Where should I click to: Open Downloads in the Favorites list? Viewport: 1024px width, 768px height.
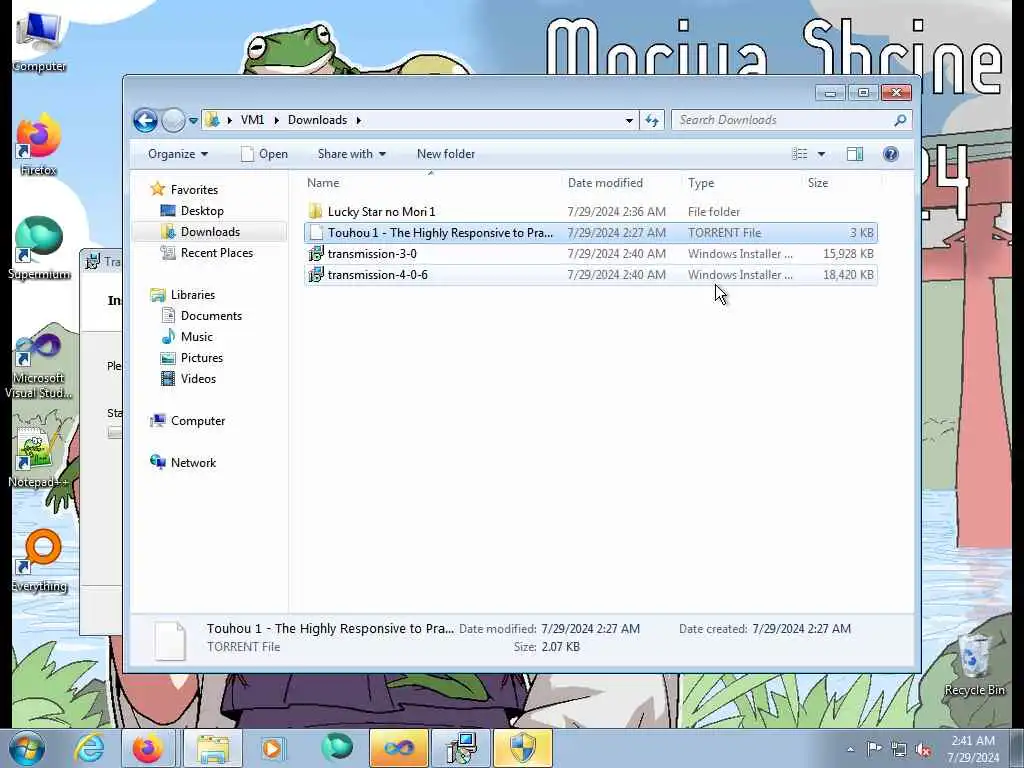pyautogui.click(x=210, y=232)
